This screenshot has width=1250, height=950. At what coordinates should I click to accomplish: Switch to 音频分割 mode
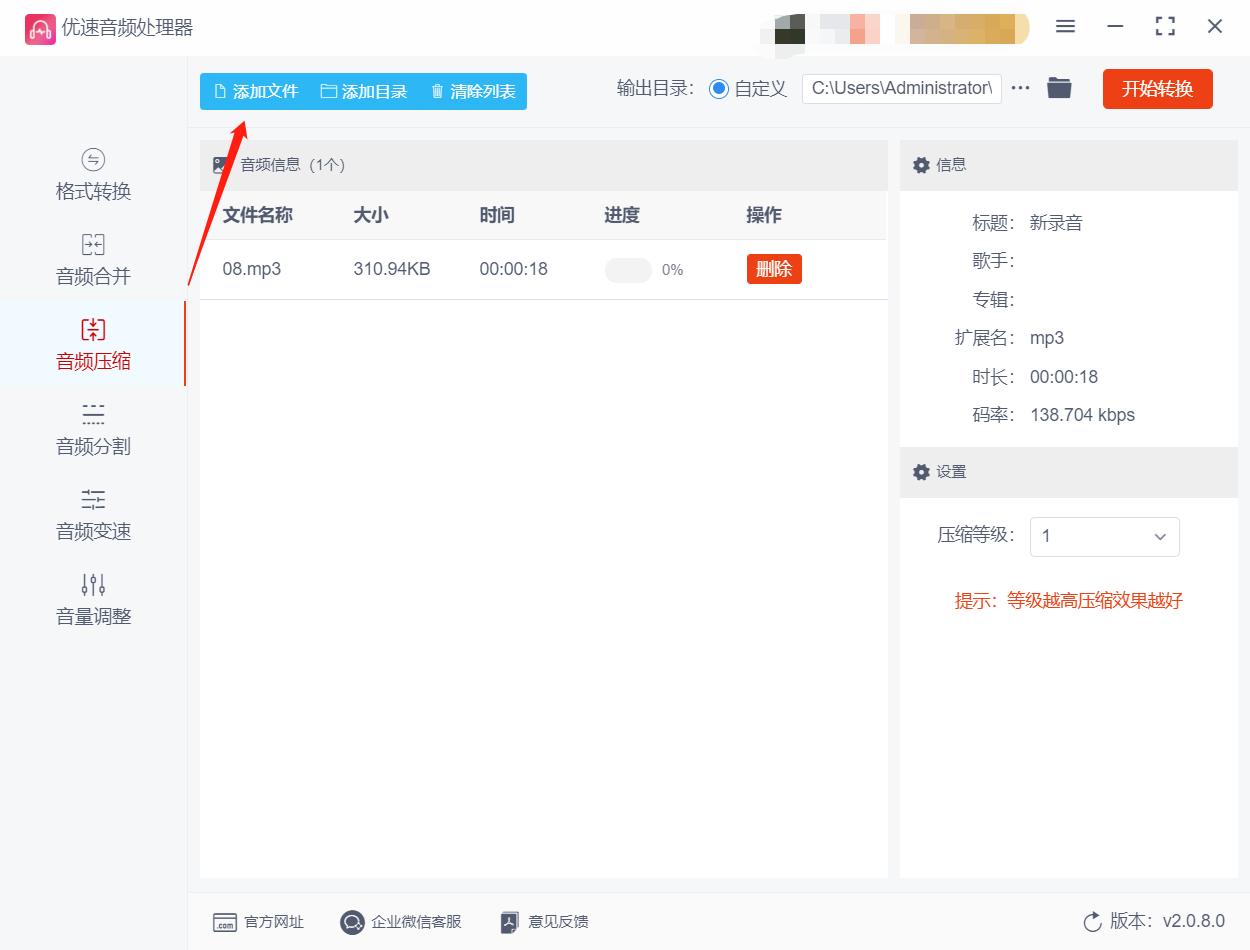pos(92,430)
